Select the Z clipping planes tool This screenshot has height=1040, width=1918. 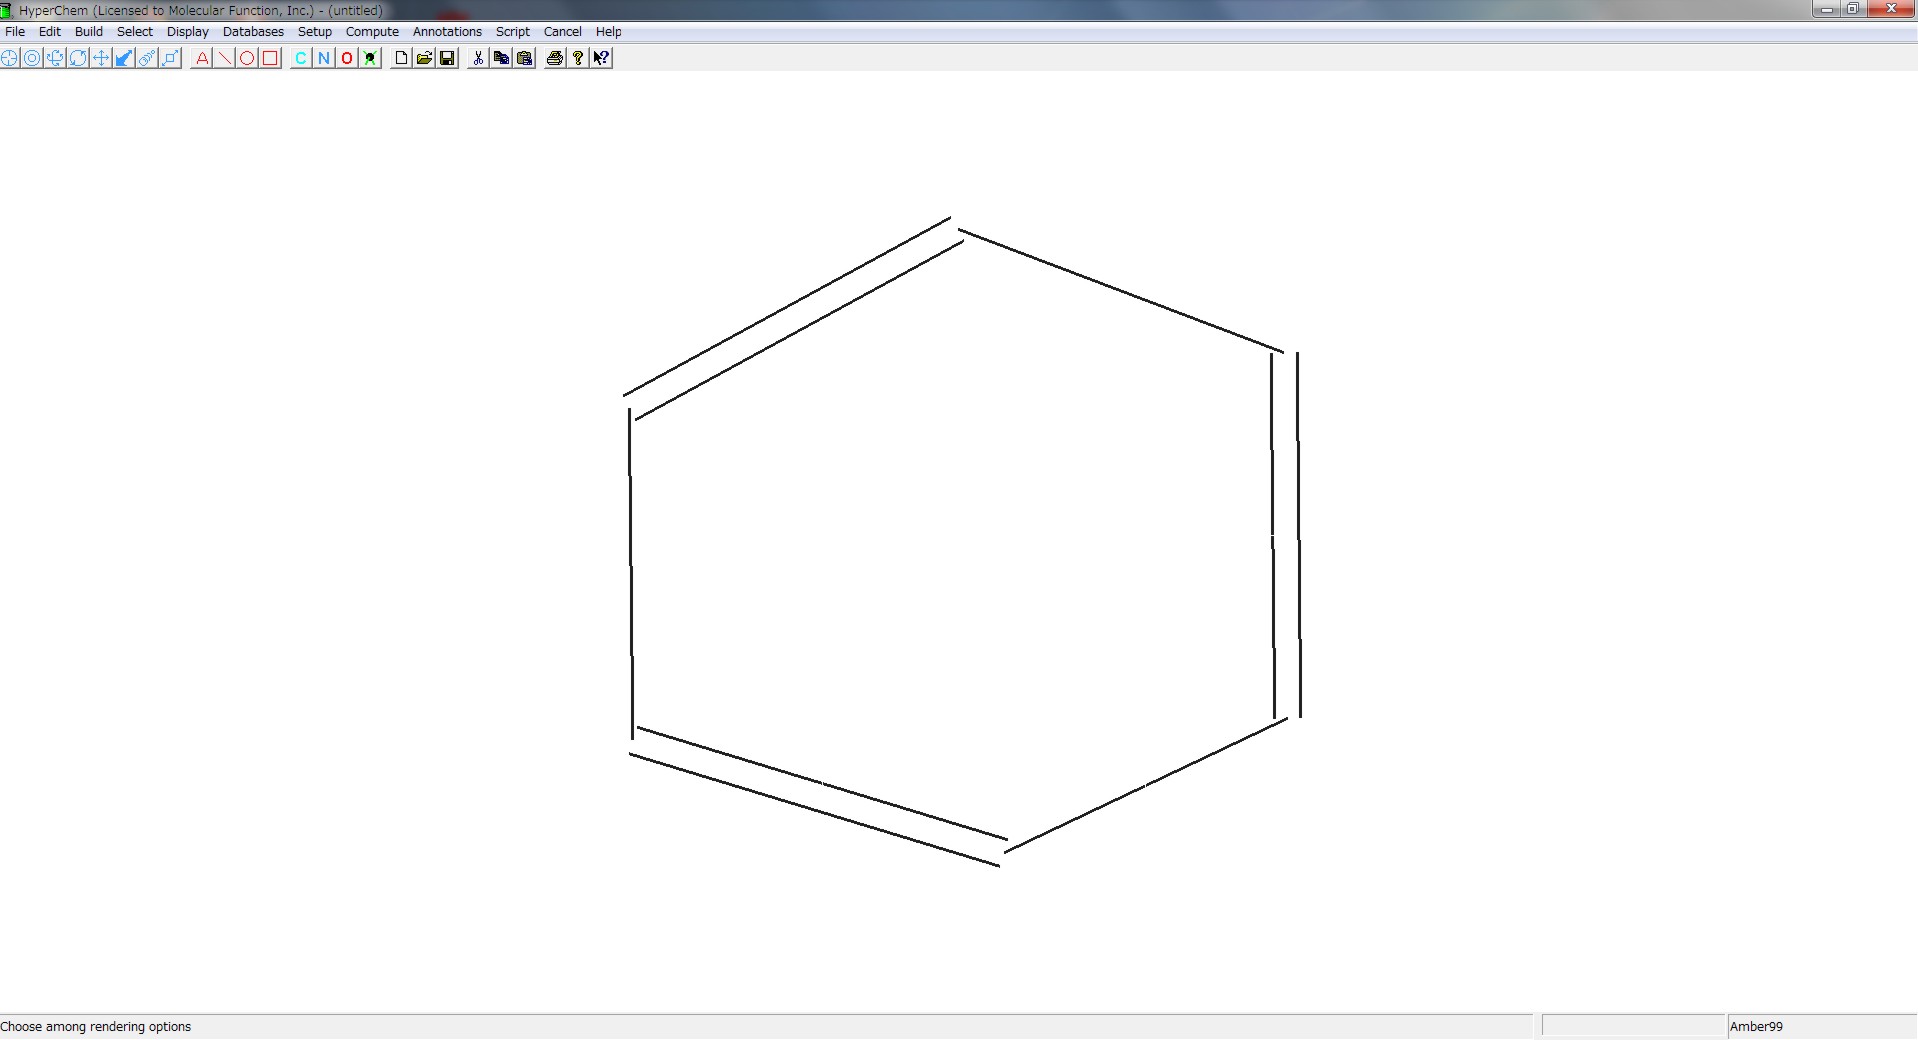pyautogui.click(x=170, y=58)
